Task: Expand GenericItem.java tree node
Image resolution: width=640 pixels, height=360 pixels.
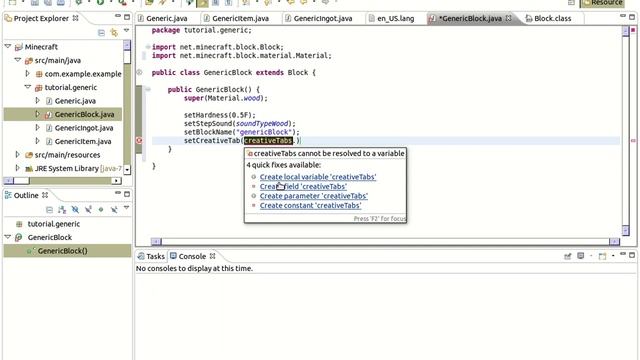Action: tap(37, 141)
